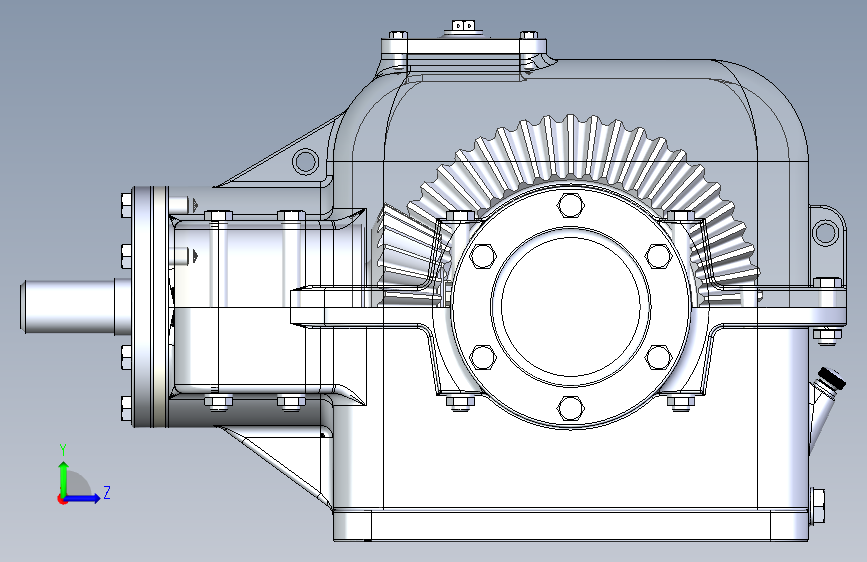Select the split-flange bolt at the bearing seat's lower left
Image resolution: width=867 pixels, height=562 pixels.
tap(460, 403)
